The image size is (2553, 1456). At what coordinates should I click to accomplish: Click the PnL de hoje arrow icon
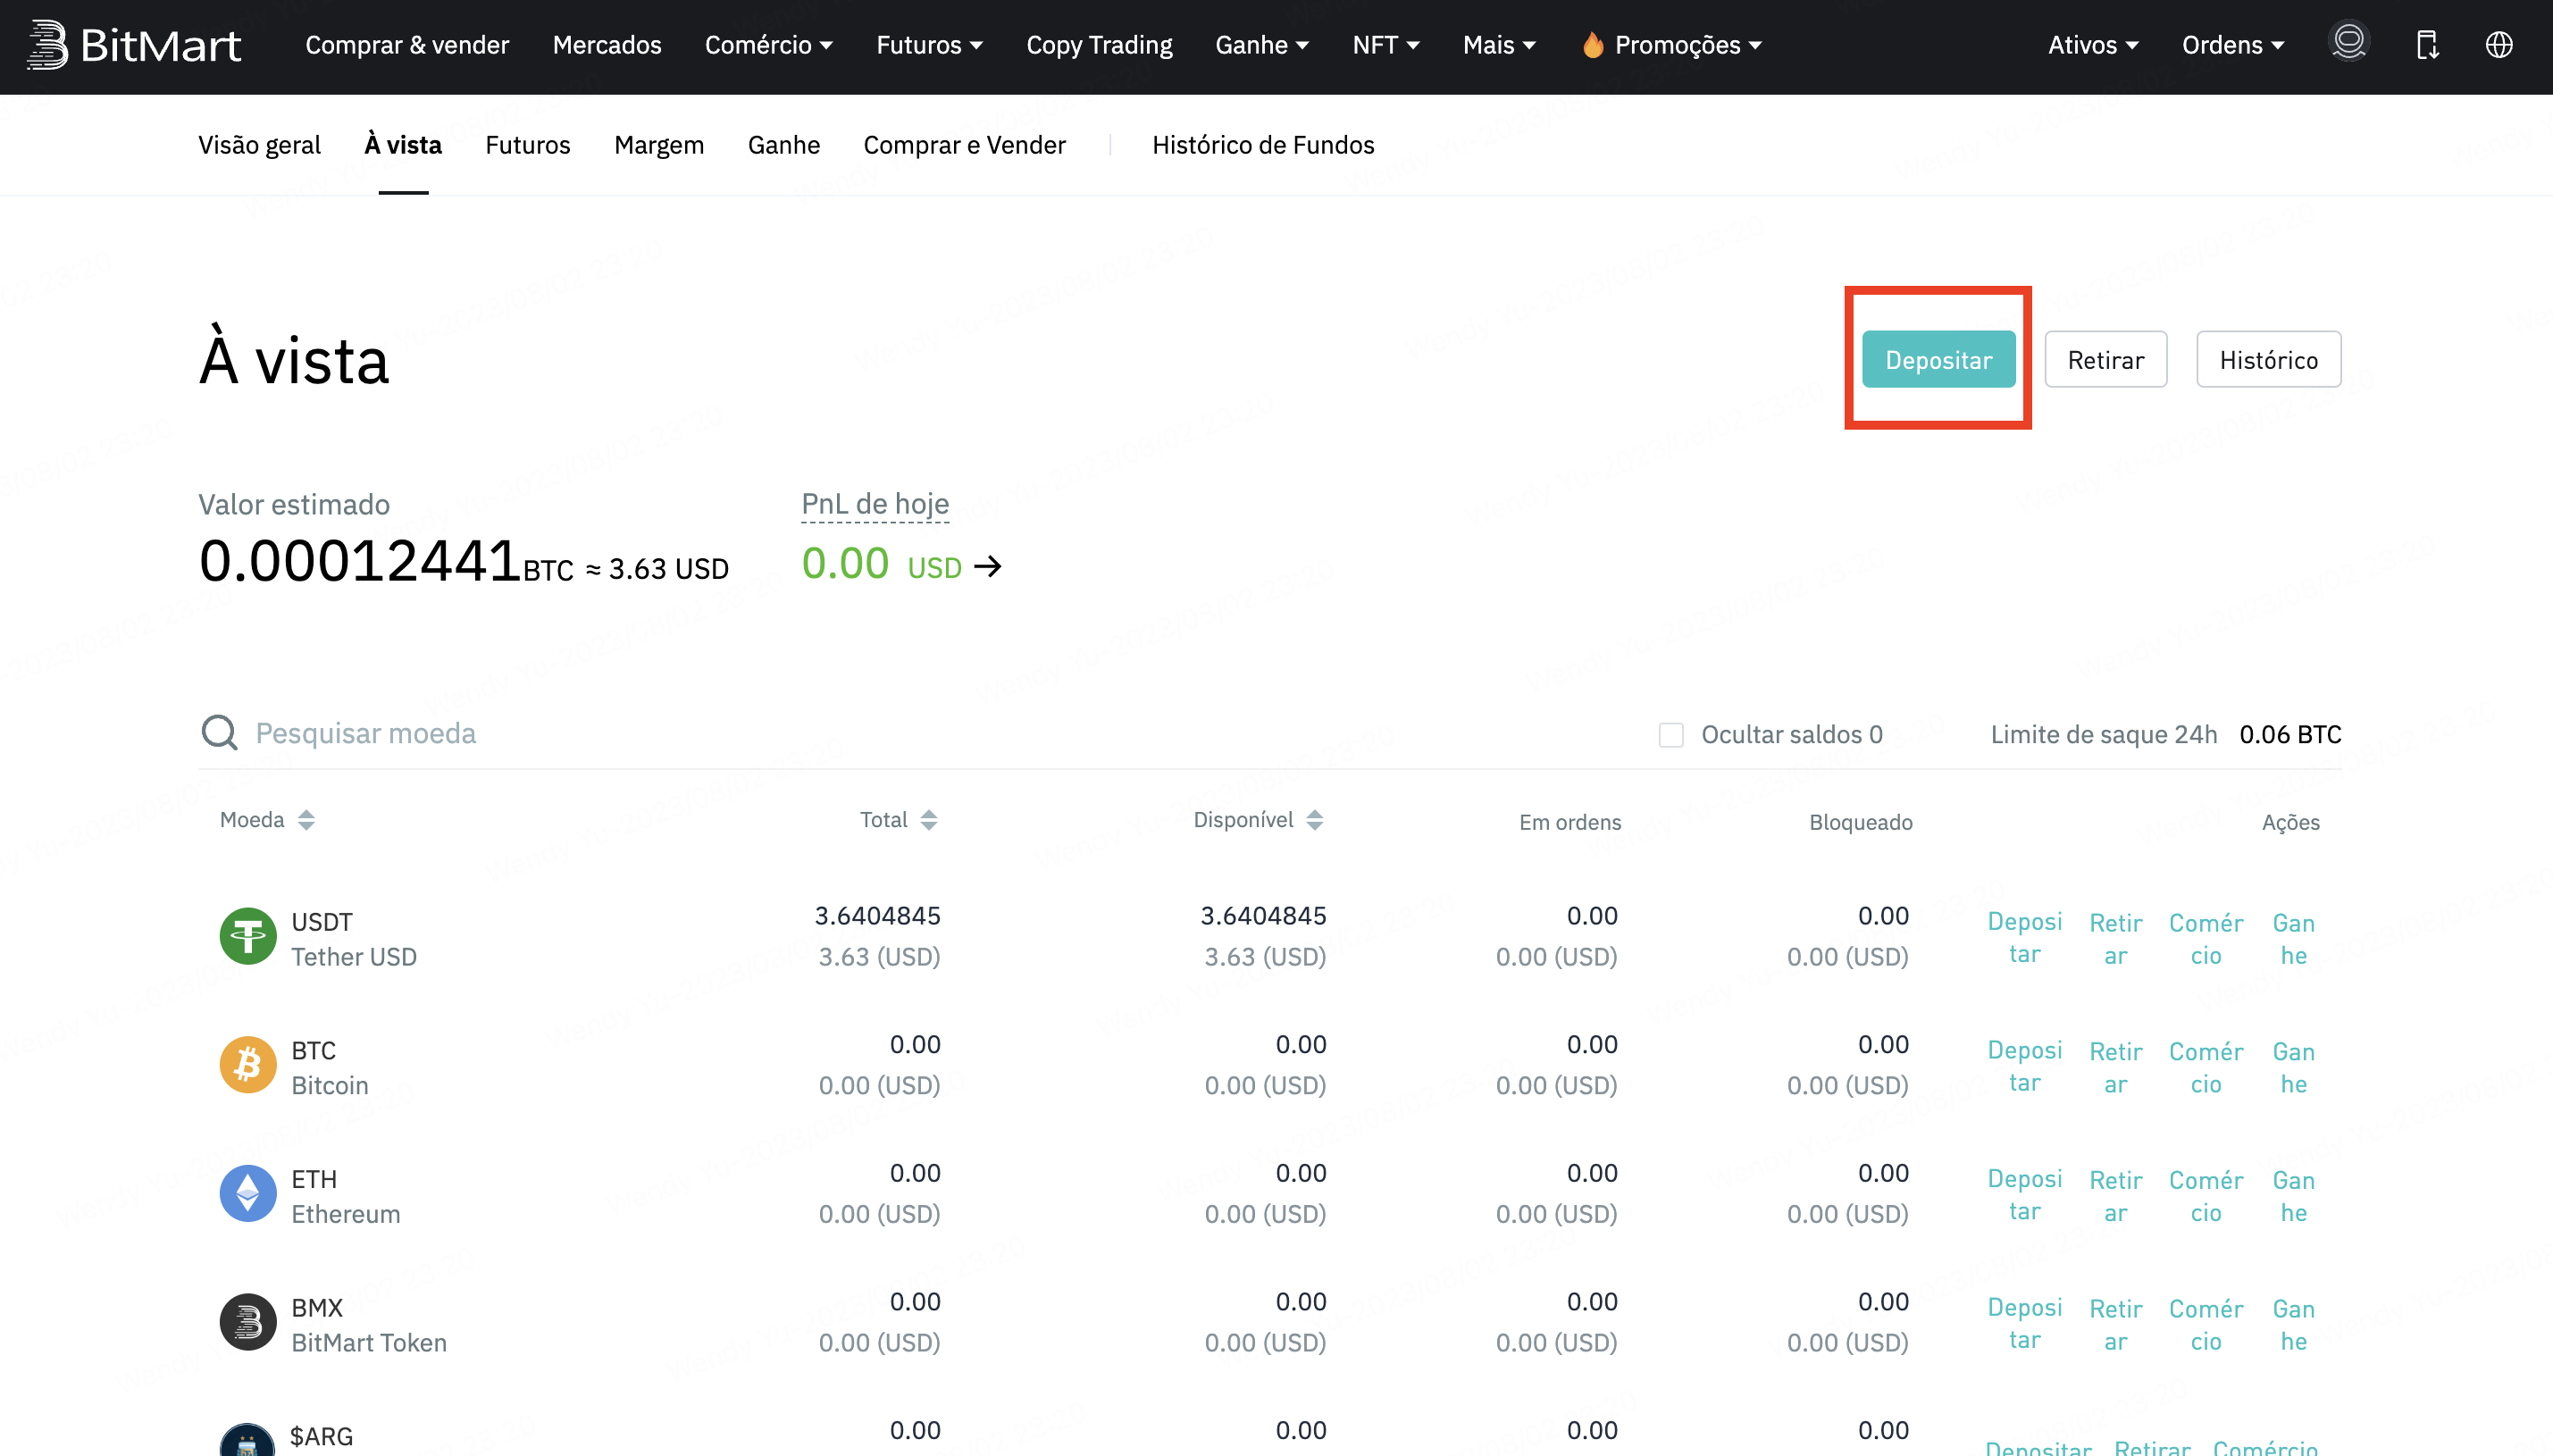click(x=988, y=566)
